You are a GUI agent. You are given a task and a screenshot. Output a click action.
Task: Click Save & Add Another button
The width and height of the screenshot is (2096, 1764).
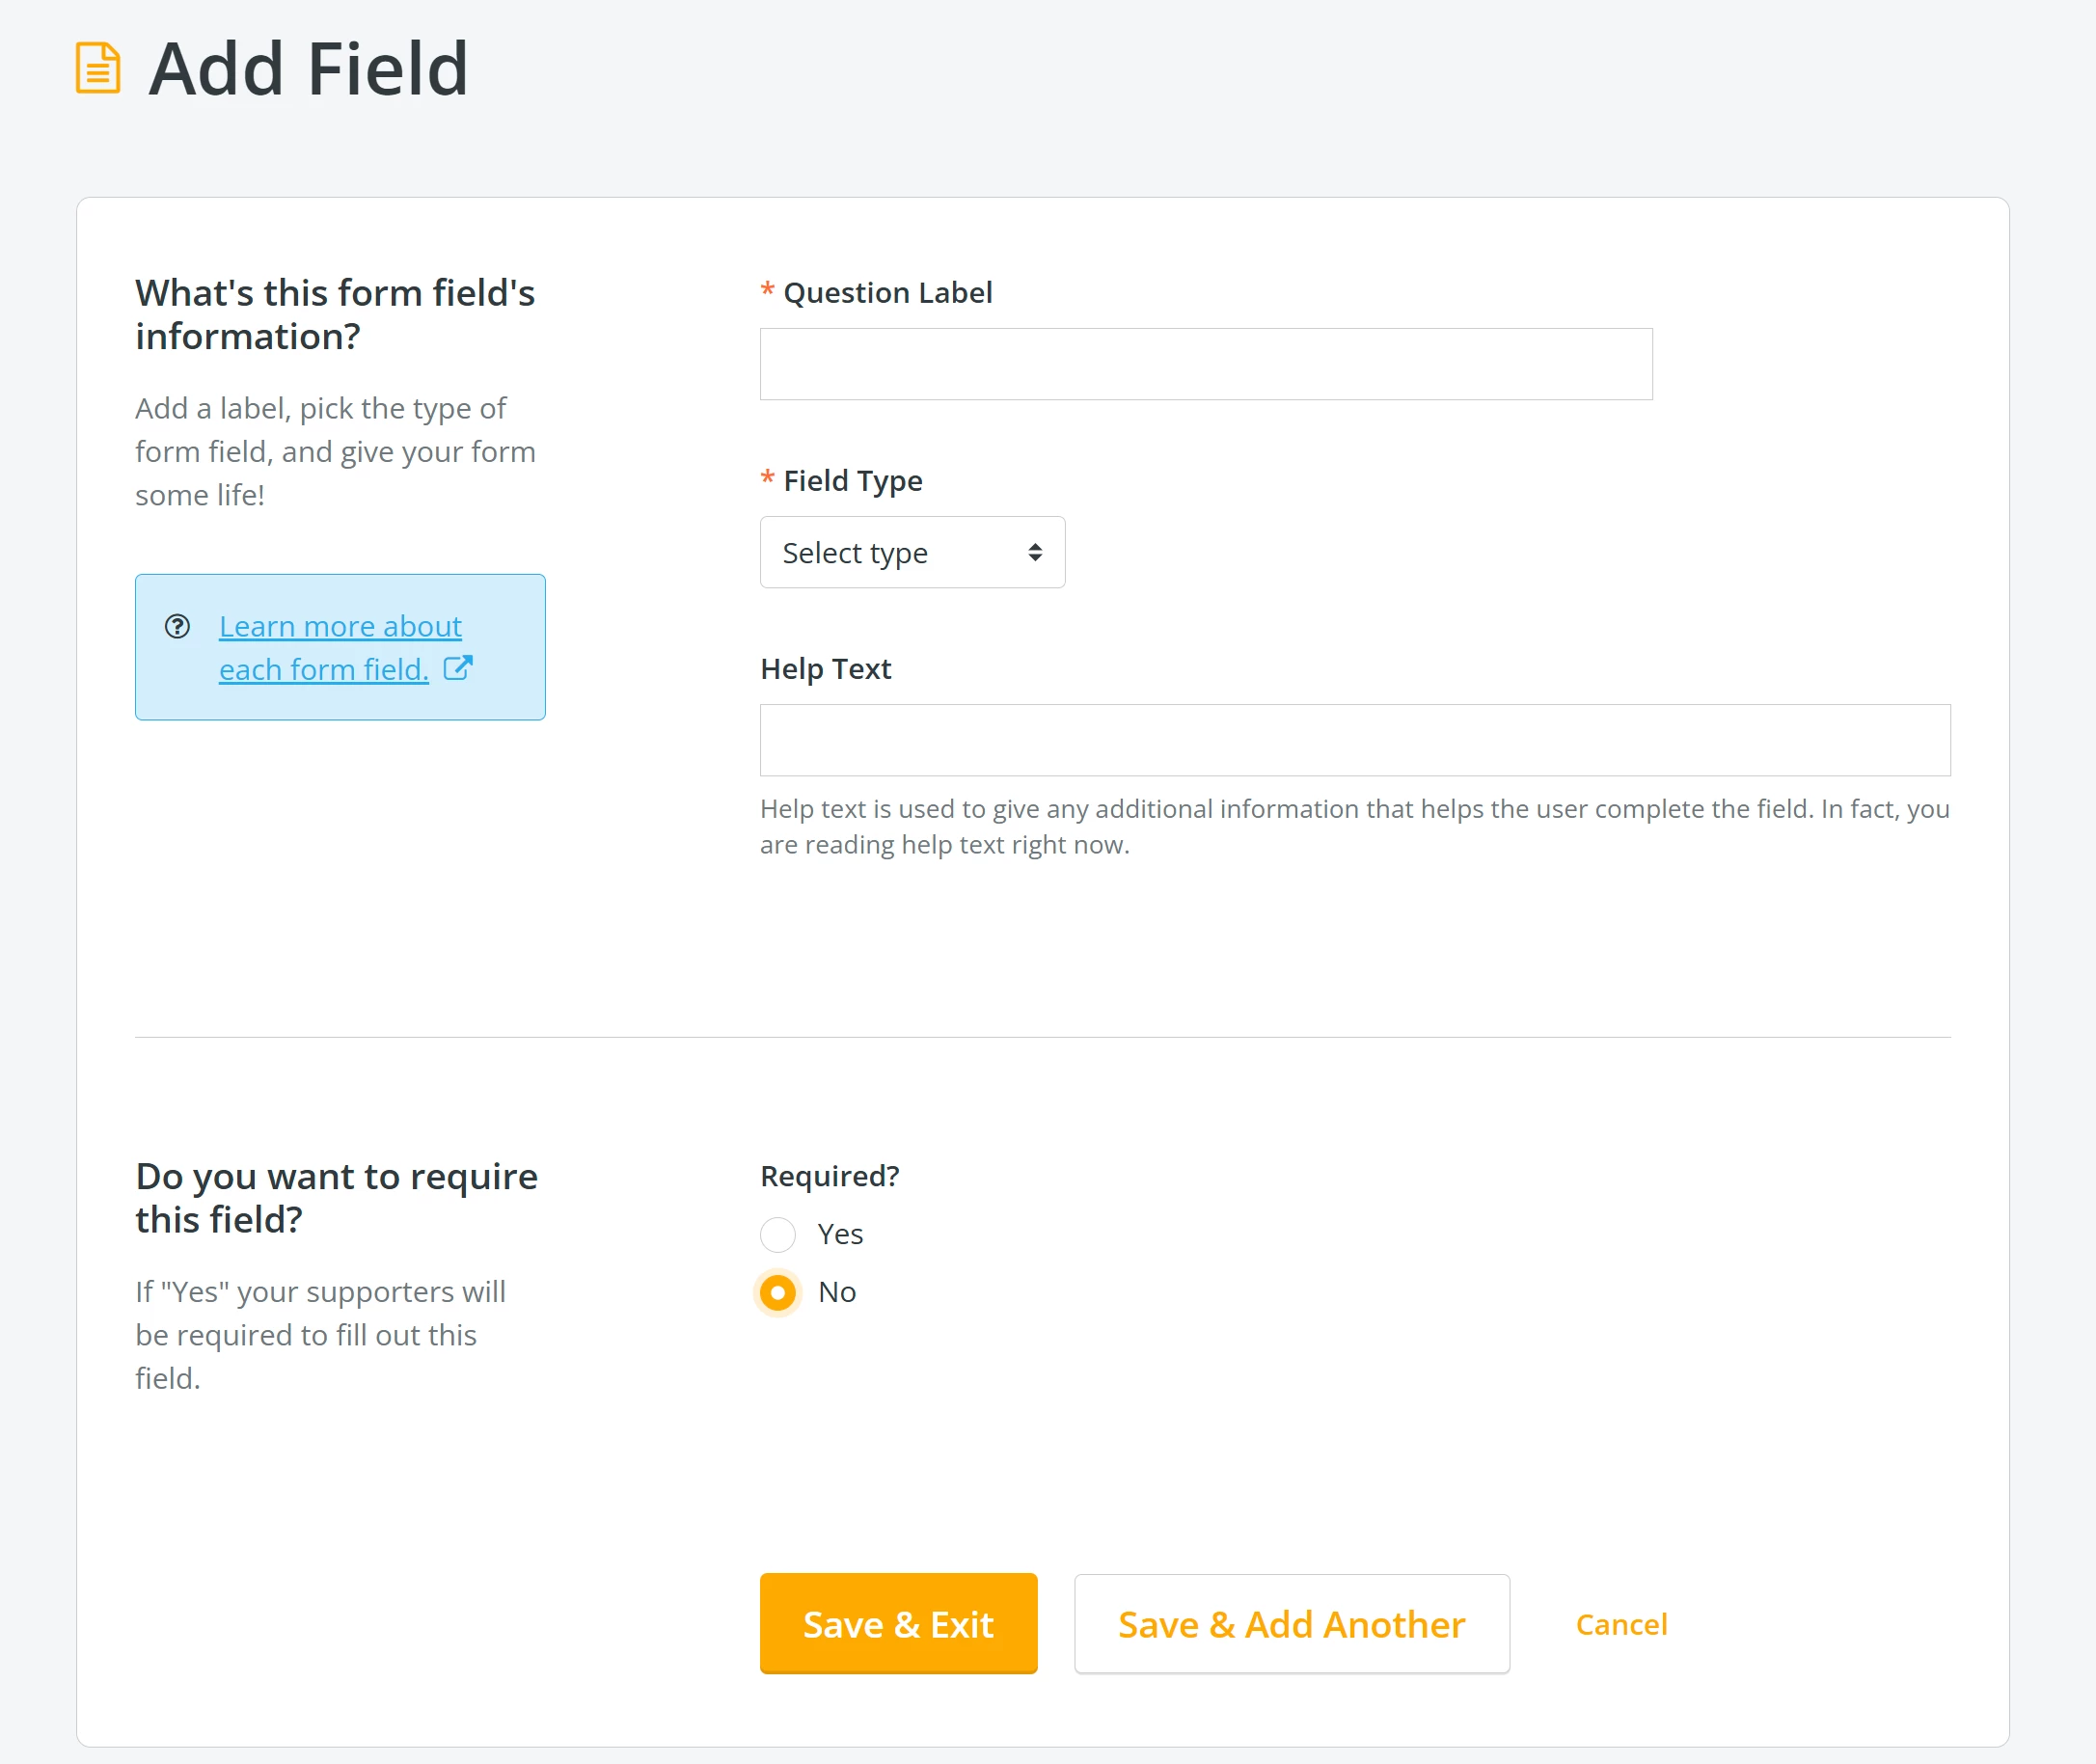coord(1291,1624)
